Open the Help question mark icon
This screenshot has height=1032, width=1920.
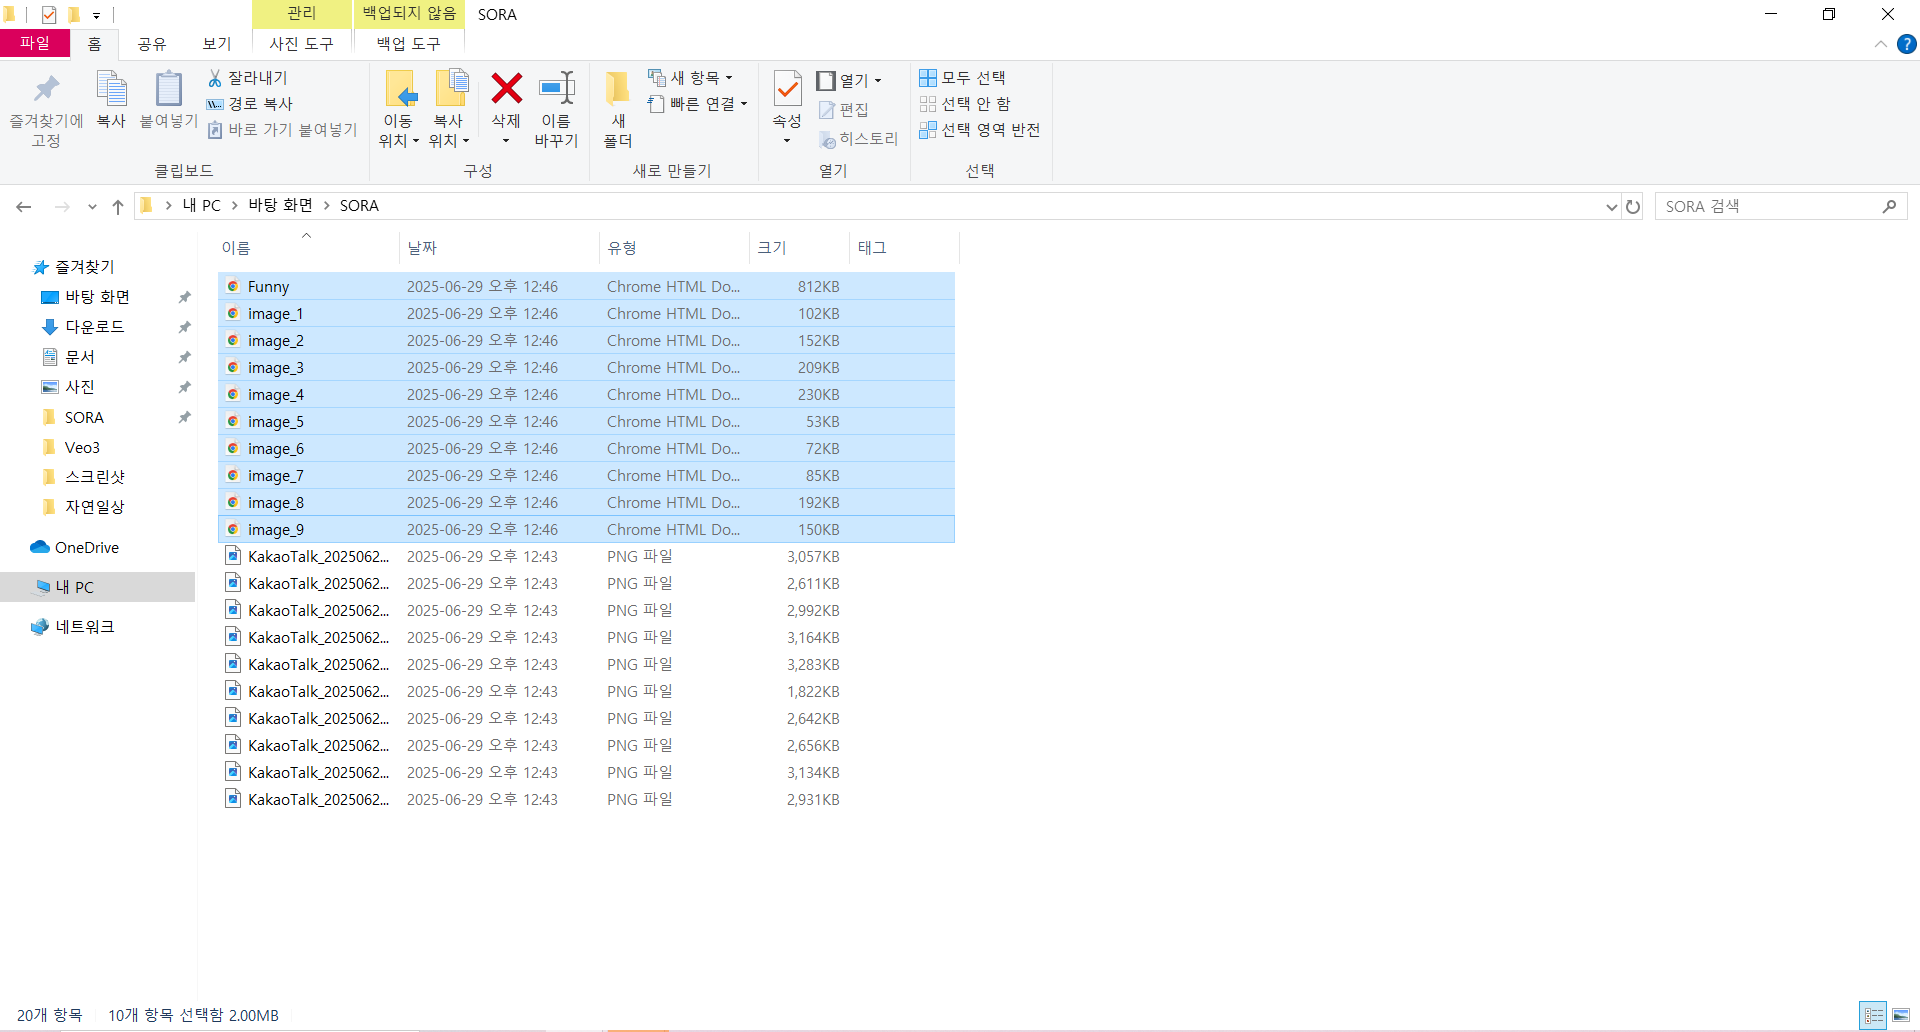(1906, 44)
